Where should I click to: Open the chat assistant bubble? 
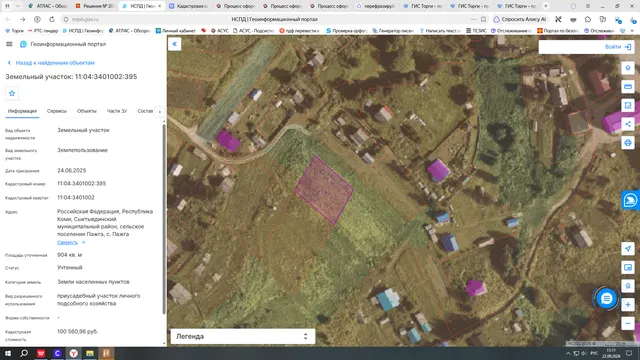tap(606, 299)
